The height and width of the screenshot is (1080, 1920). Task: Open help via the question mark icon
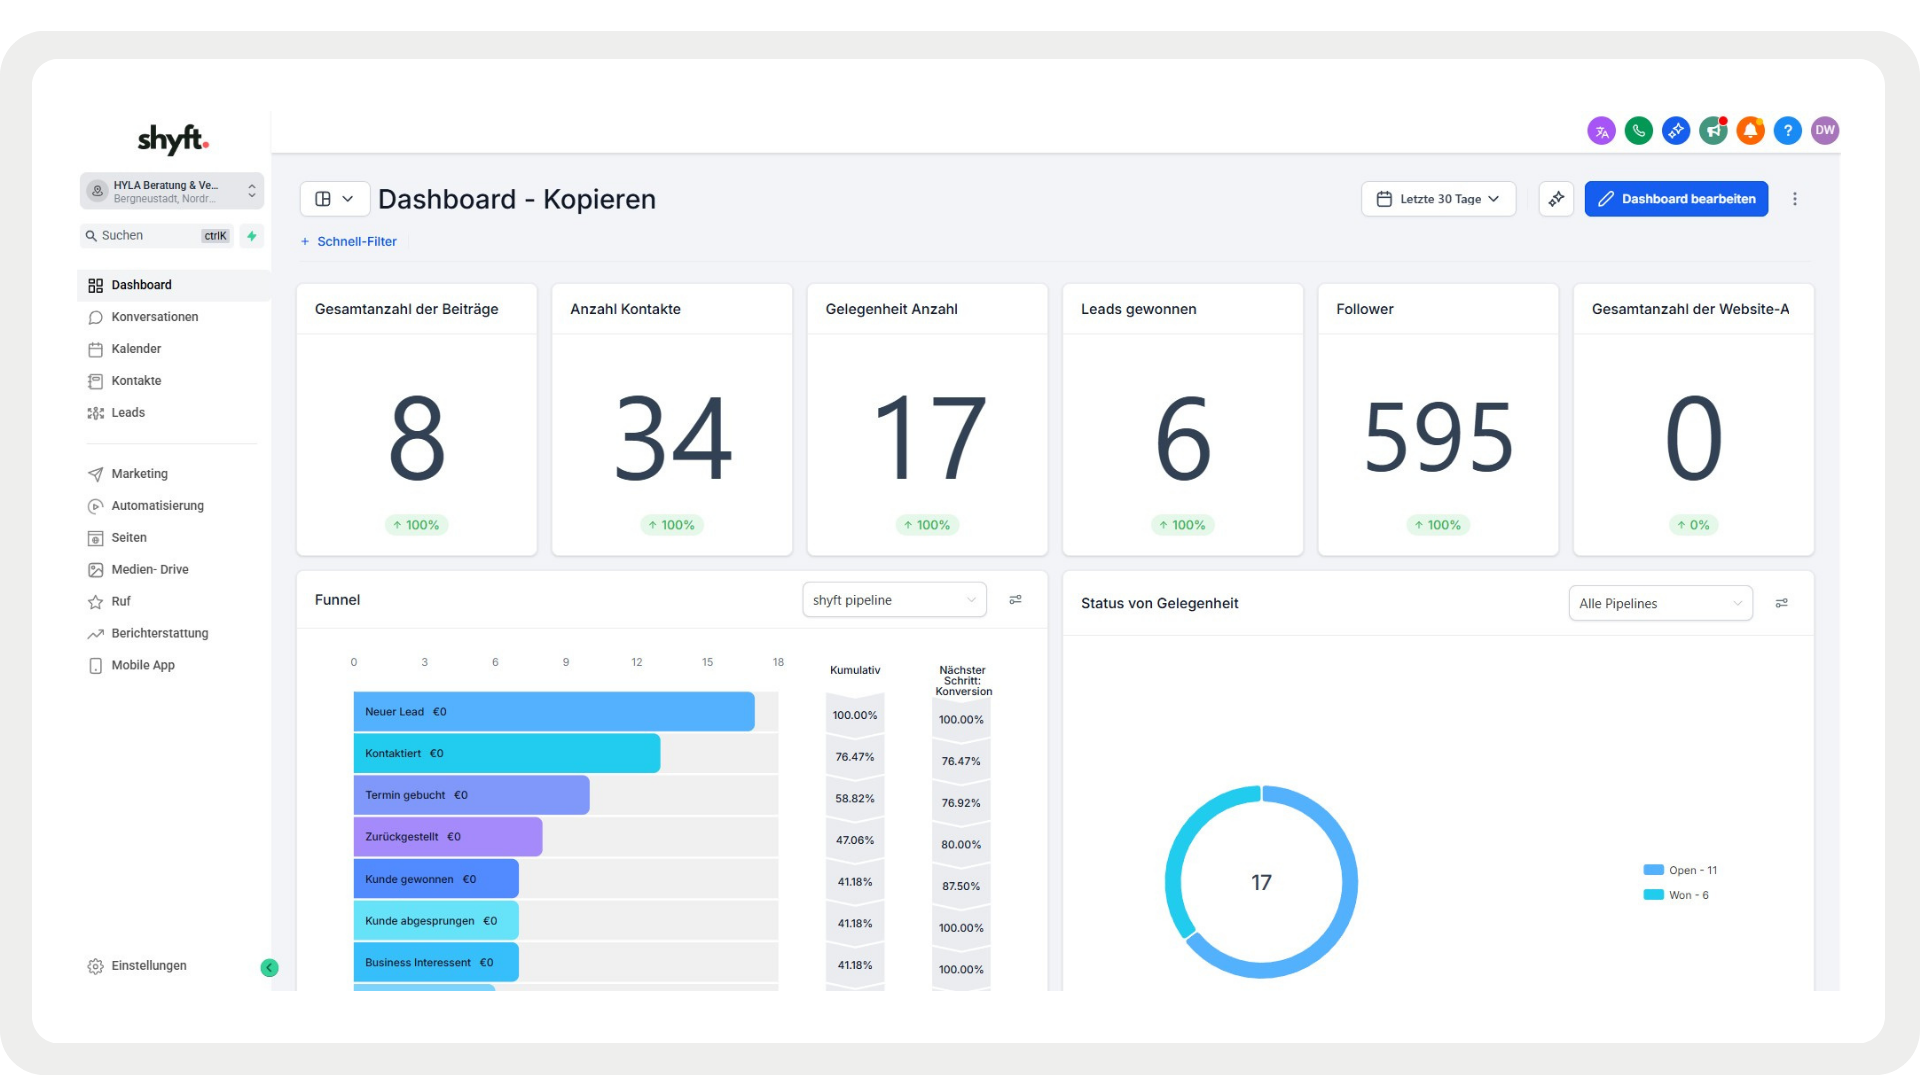1787,131
